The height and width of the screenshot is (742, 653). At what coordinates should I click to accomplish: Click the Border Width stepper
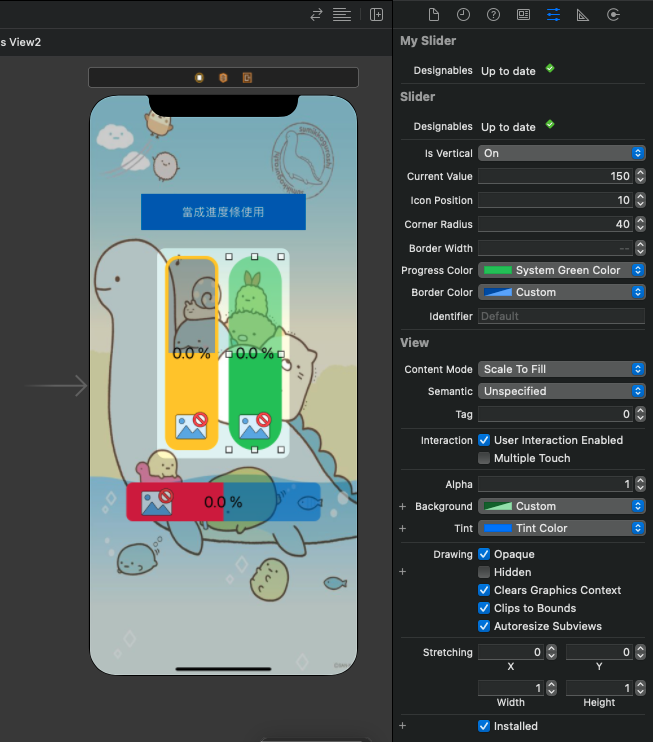640,248
